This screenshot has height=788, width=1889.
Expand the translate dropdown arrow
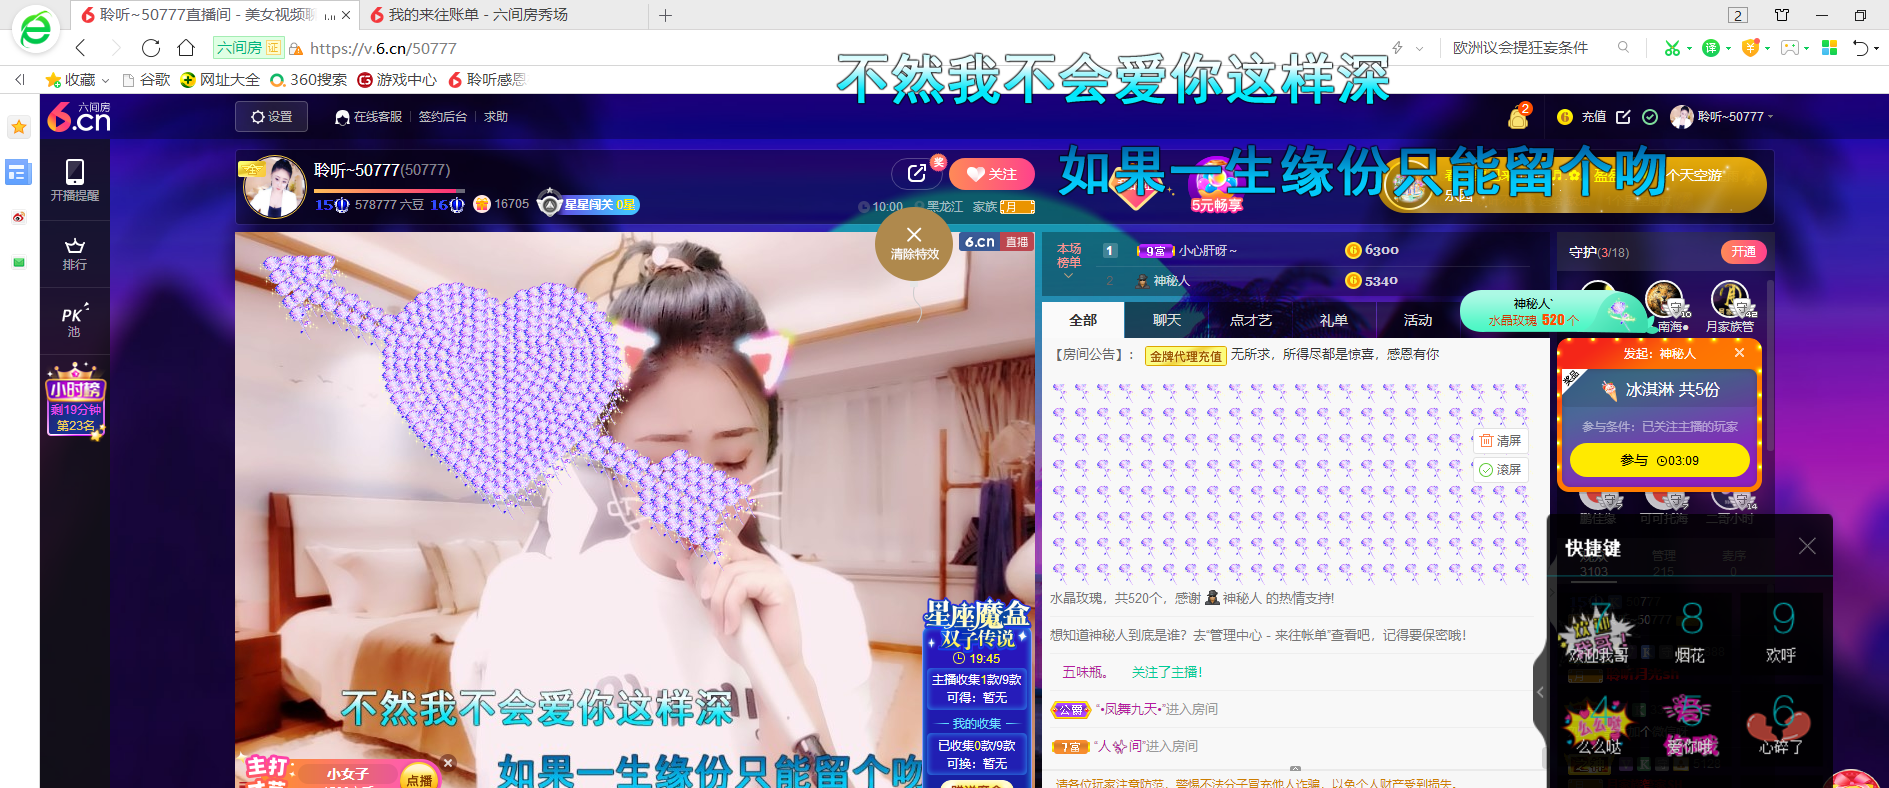[1728, 48]
